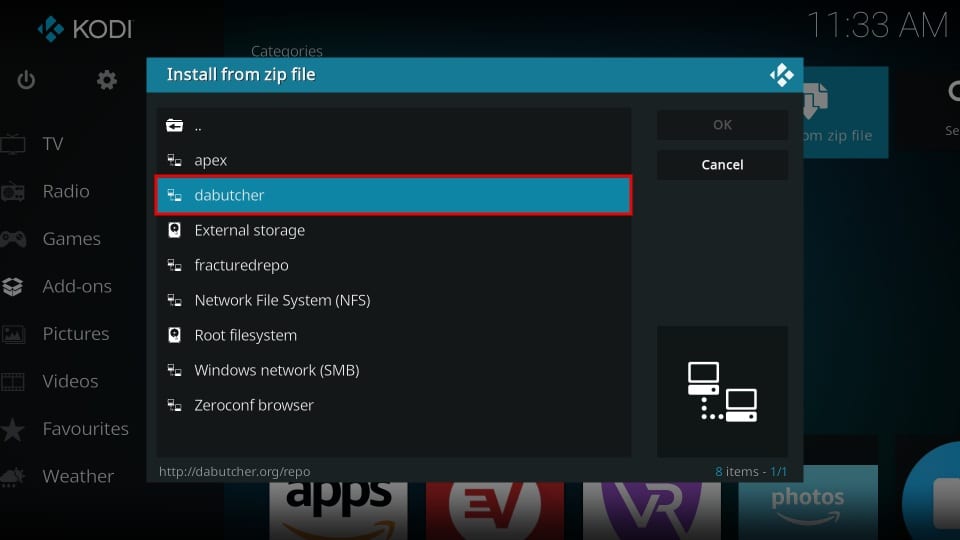Click the Pictures icon in the sidebar
This screenshot has height=540, width=960.
[13, 334]
